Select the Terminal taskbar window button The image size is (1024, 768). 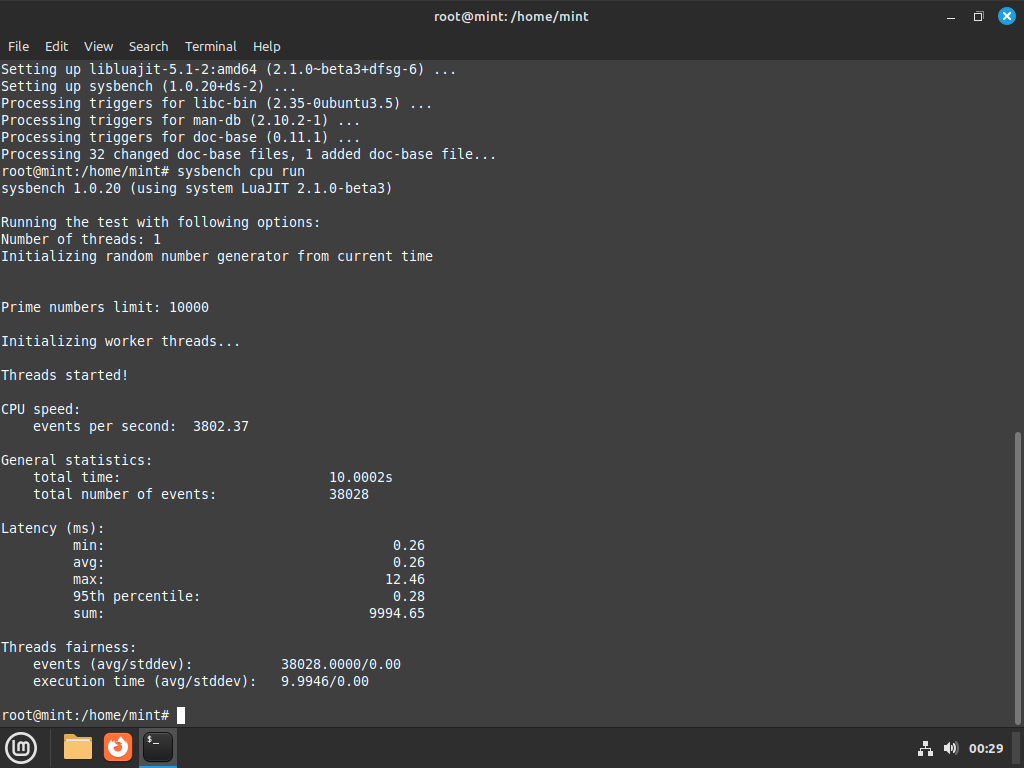(158, 747)
